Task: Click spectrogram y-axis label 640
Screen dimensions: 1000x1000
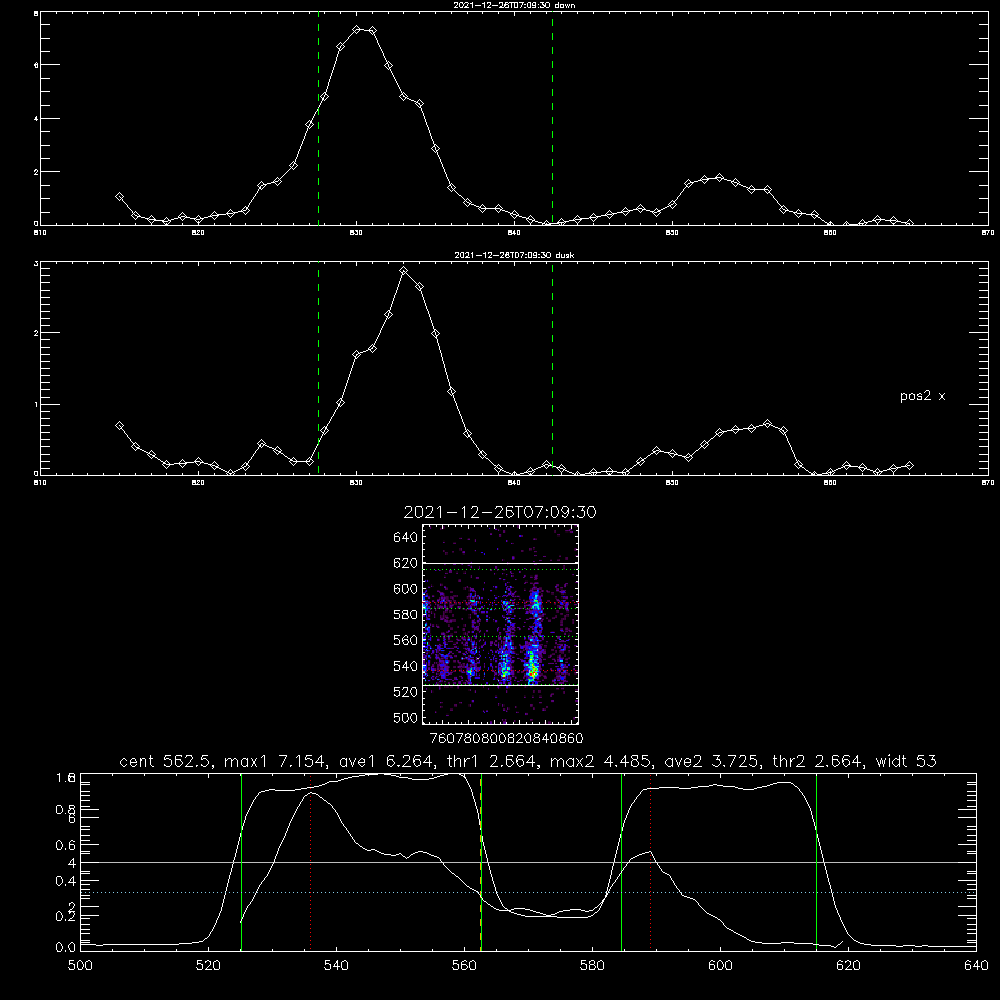Action: tap(406, 538)
